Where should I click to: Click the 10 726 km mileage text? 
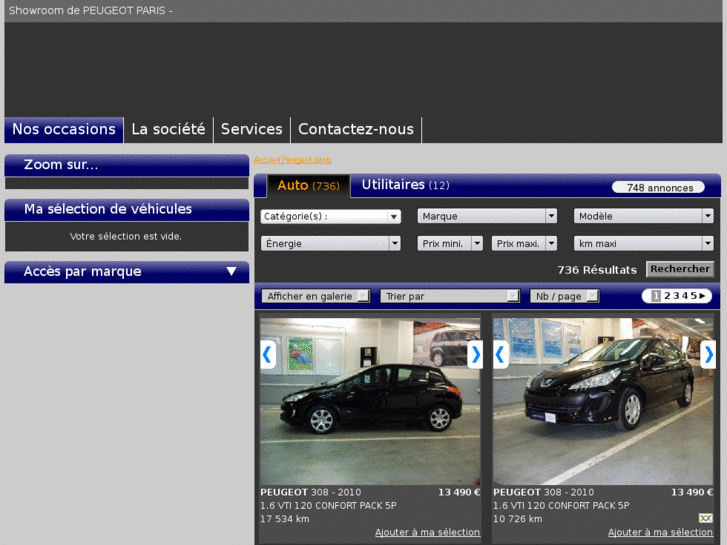tap(517, 519)
